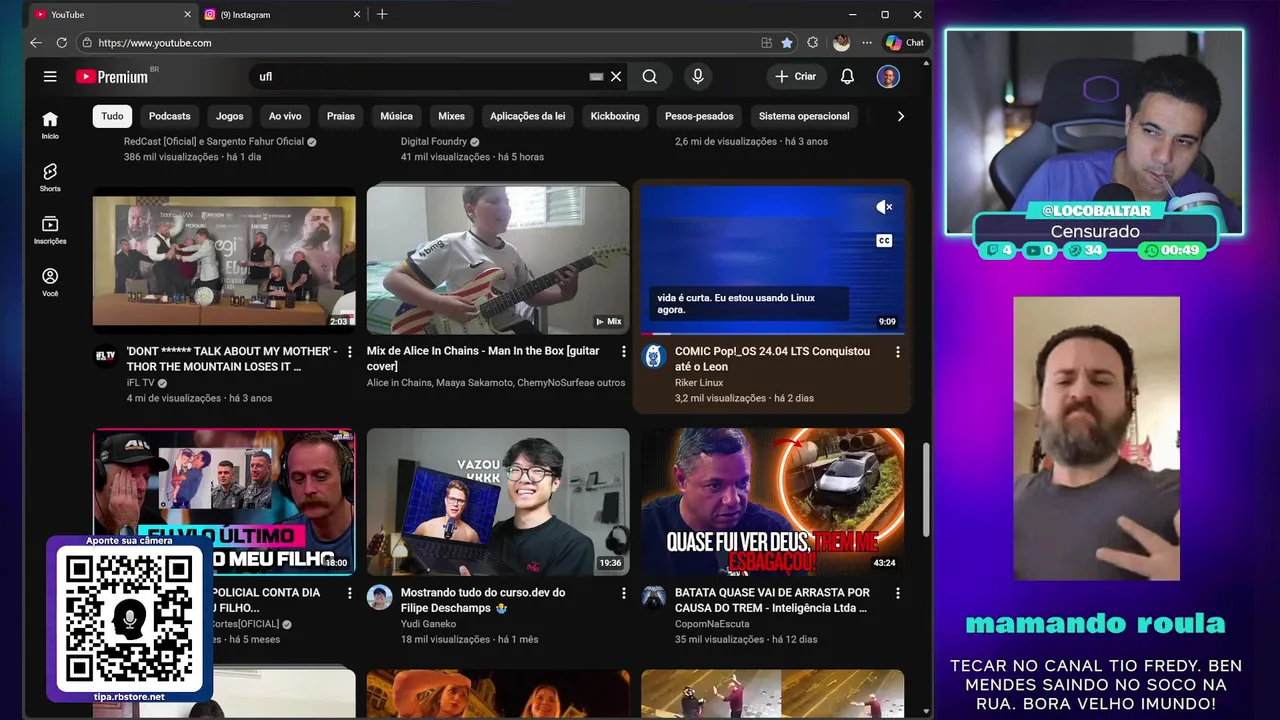Select the Música filter chip
Screen dimensions: 1280x720
point(396,116)
